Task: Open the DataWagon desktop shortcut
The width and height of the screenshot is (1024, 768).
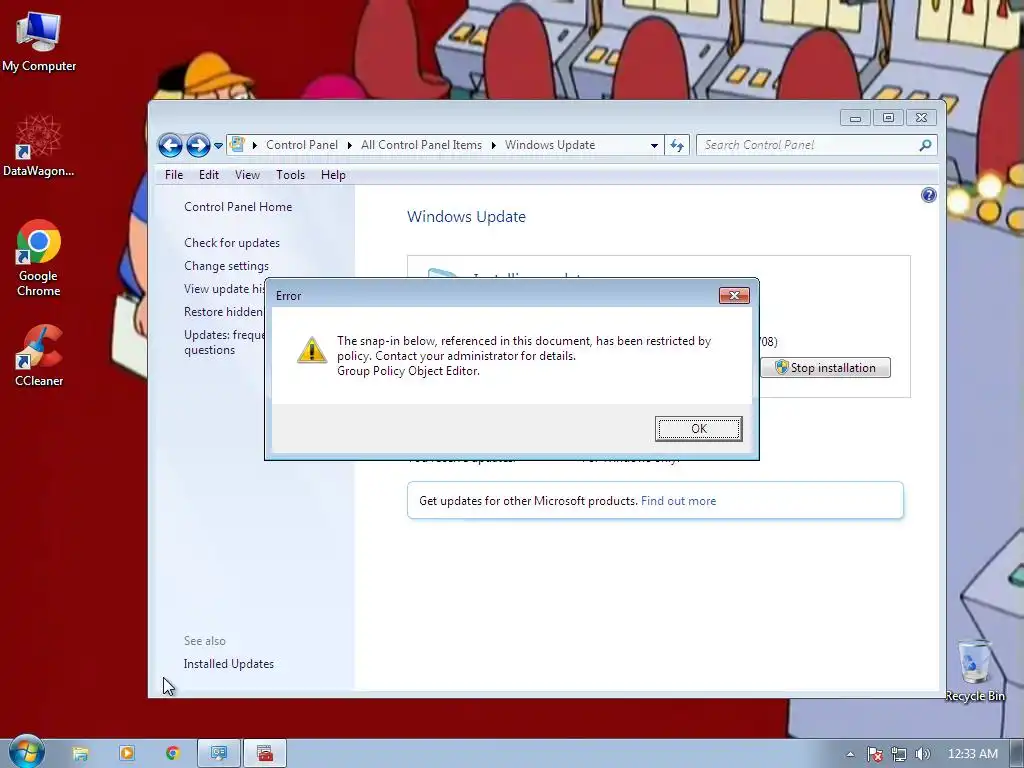Action: (x=39, y=145)
